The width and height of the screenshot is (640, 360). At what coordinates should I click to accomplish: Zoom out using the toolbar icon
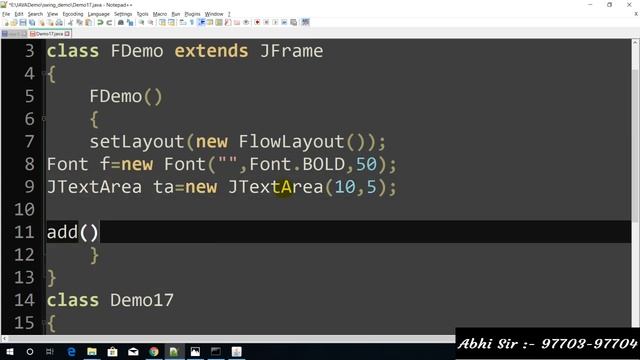click(151, 22)
